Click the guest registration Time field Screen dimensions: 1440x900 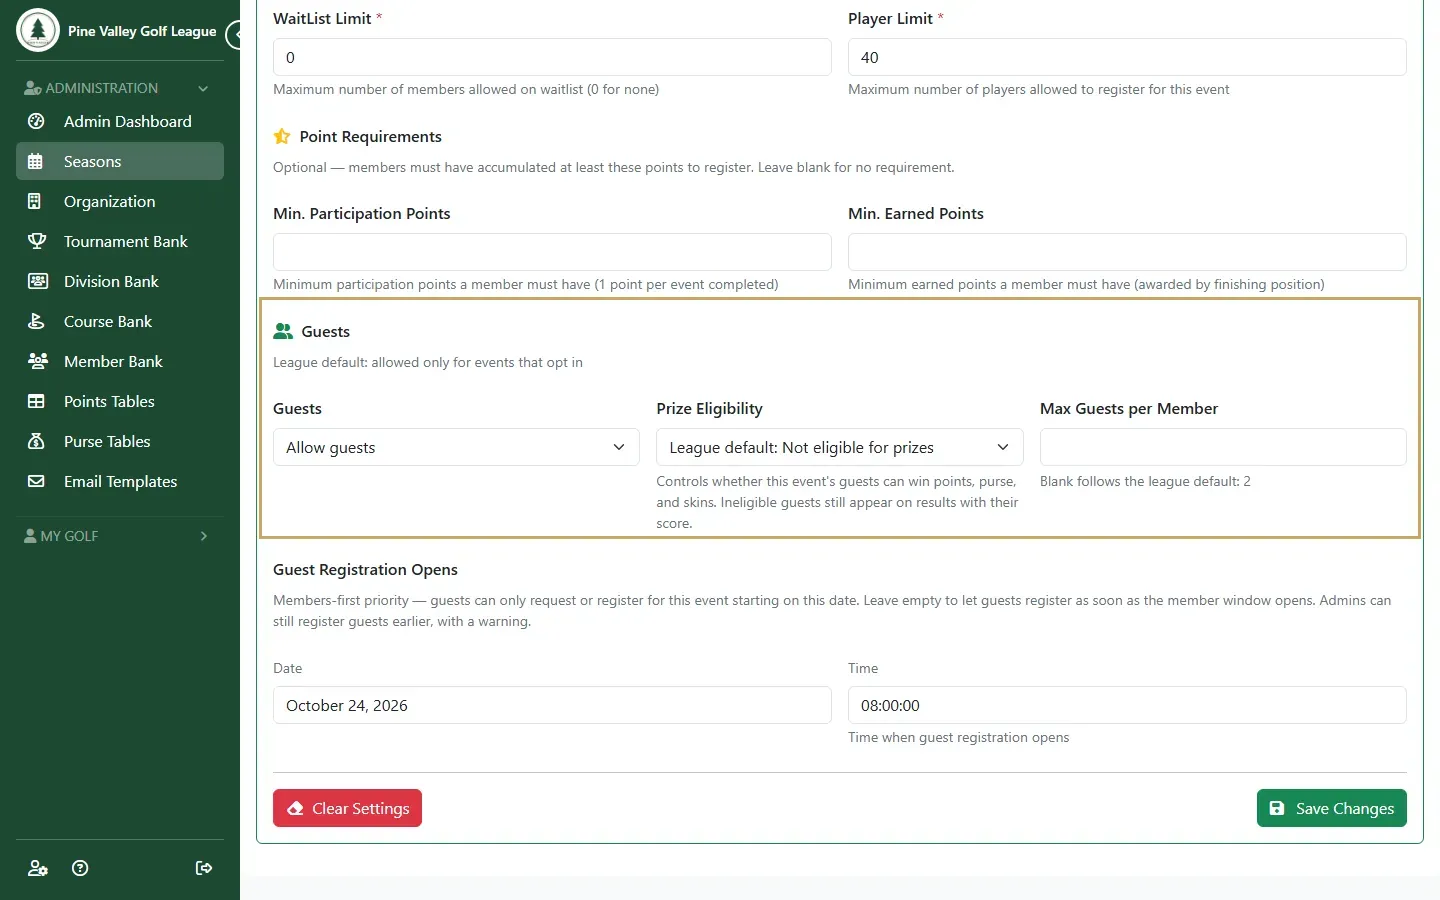pos(1127,705)
